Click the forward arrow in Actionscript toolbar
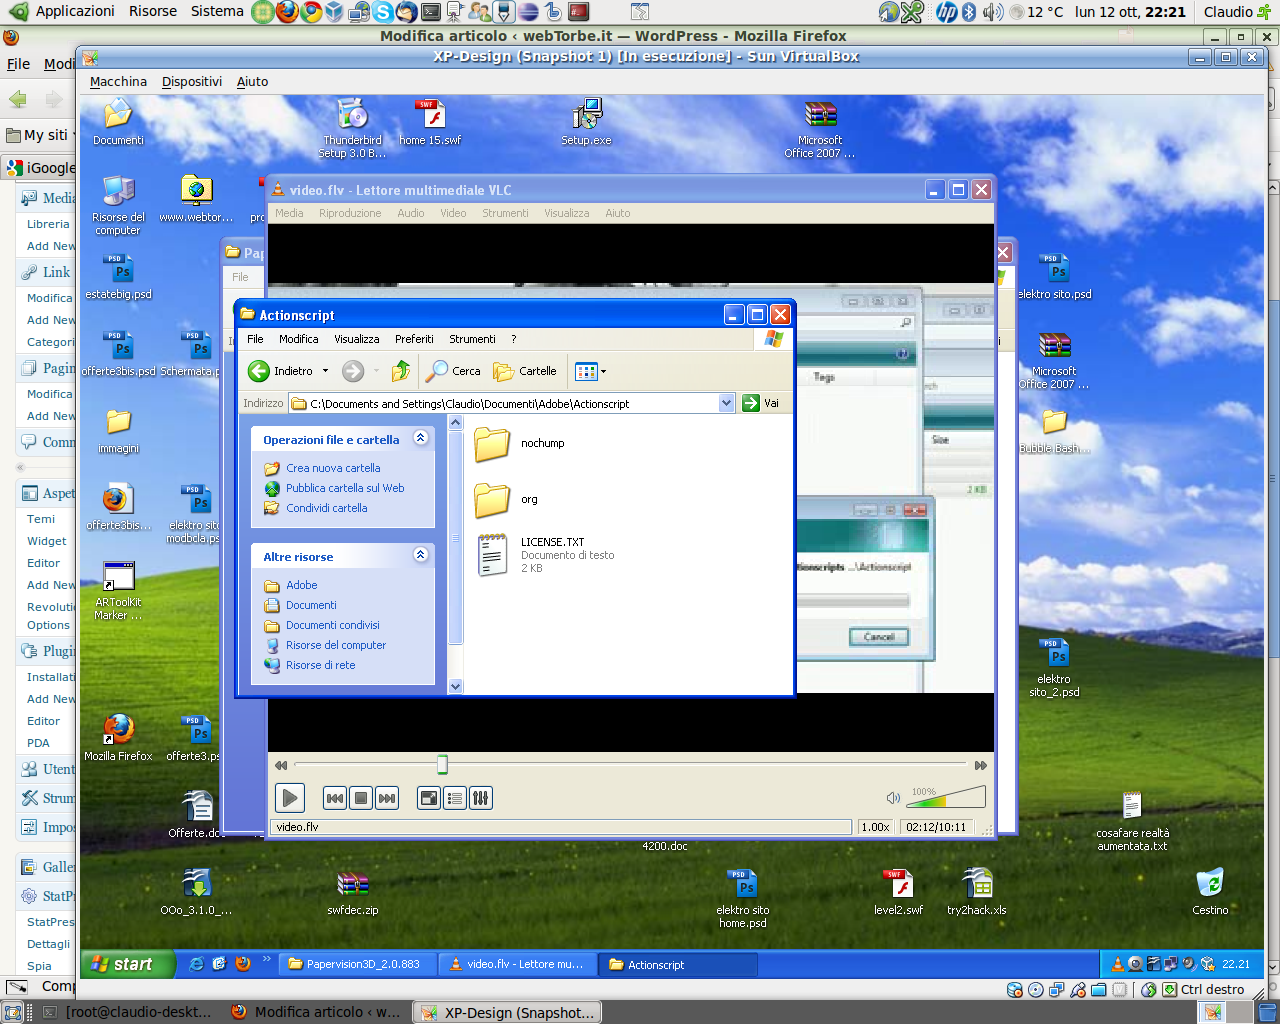This screenshot has height=1024, width=1280. pos(353,371)
